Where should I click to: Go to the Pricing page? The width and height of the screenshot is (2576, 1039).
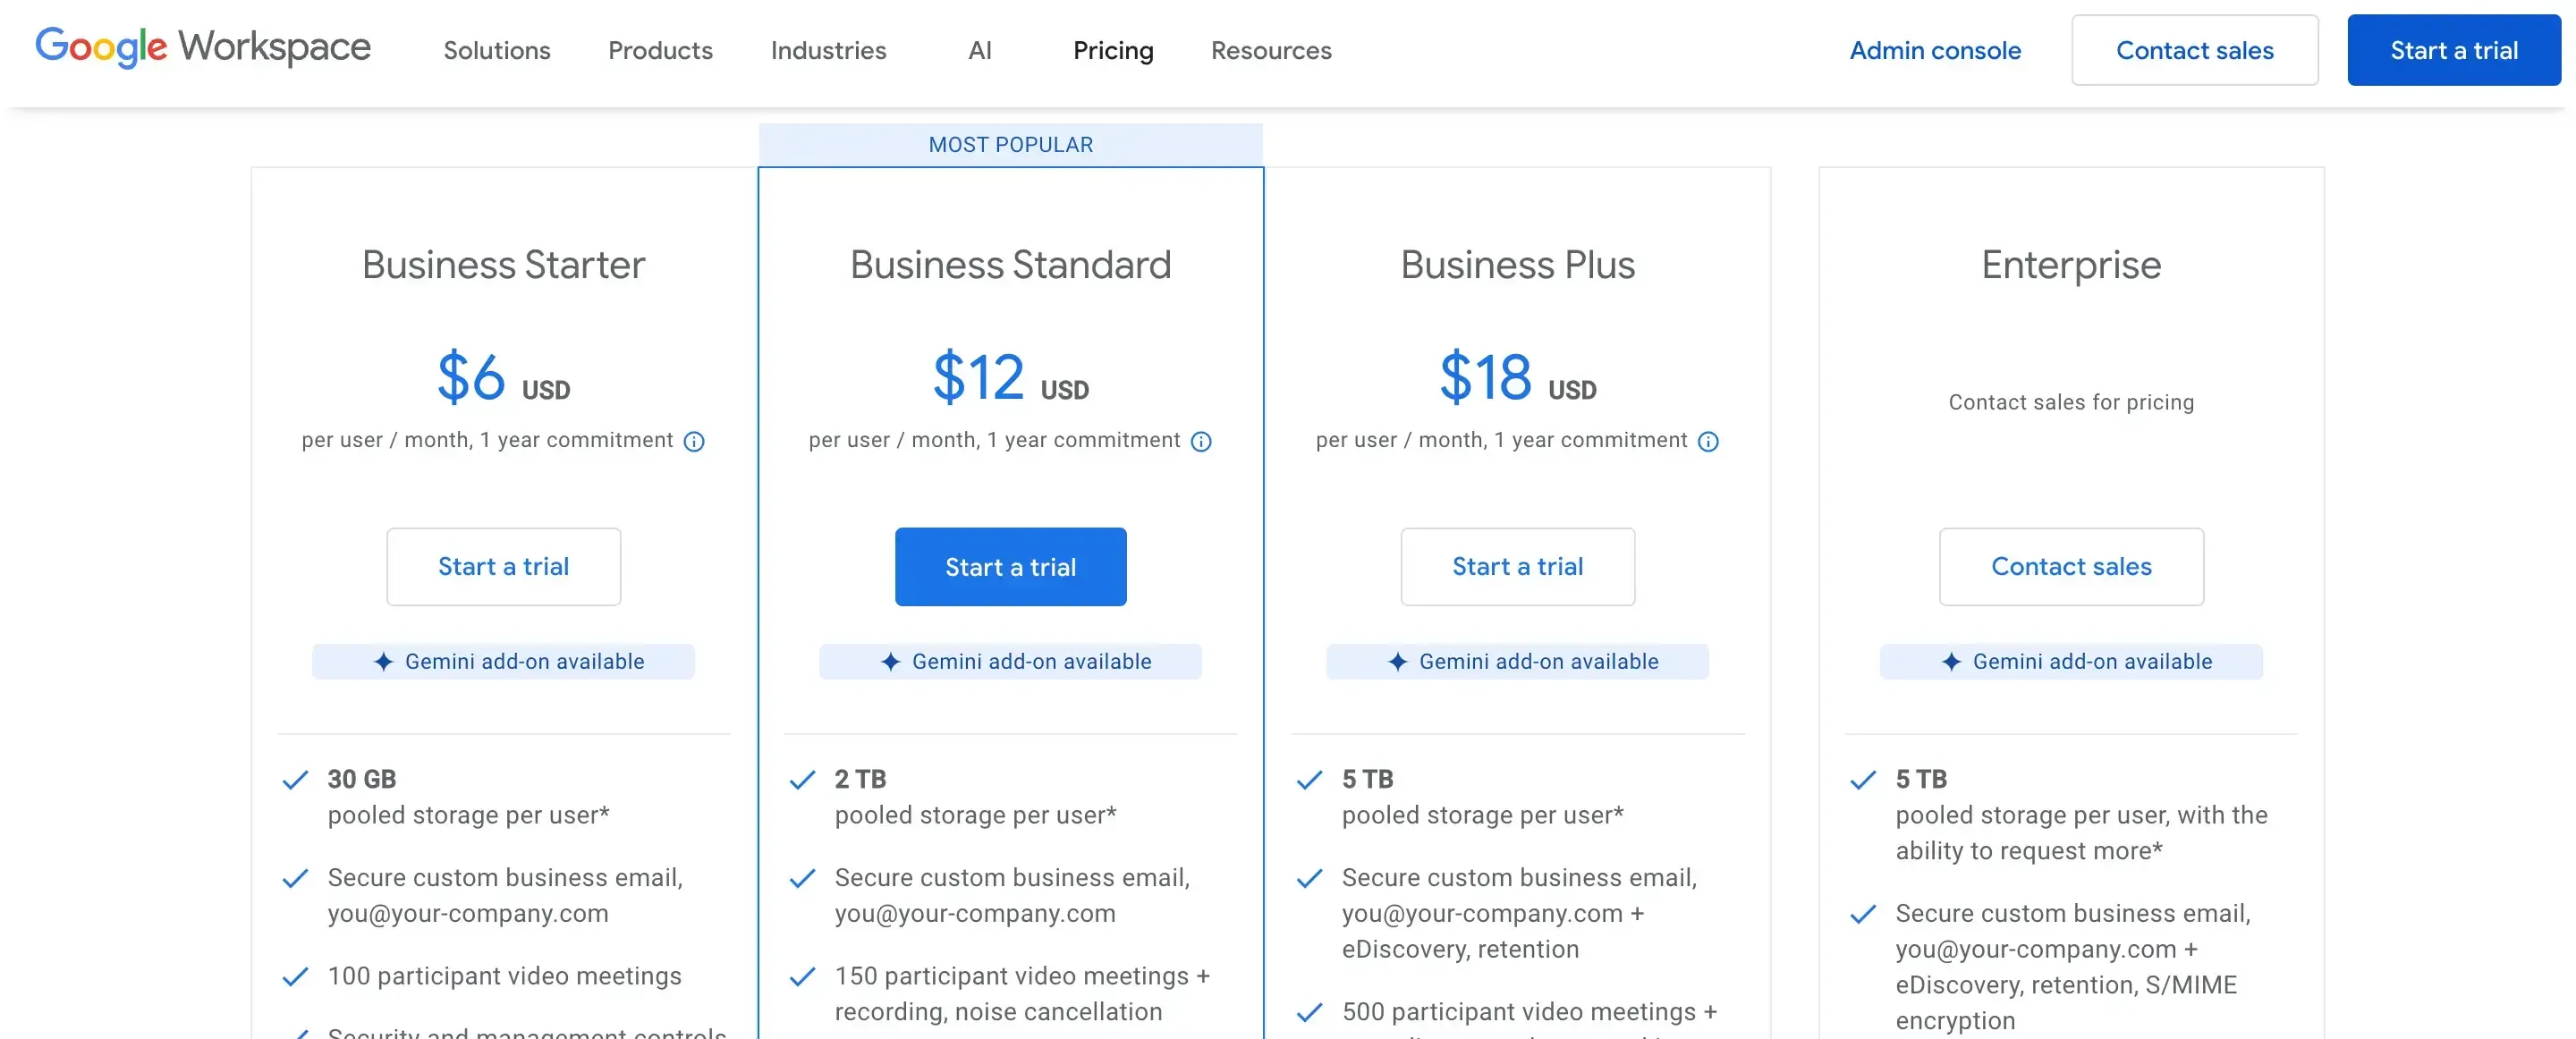(1113, 50)
